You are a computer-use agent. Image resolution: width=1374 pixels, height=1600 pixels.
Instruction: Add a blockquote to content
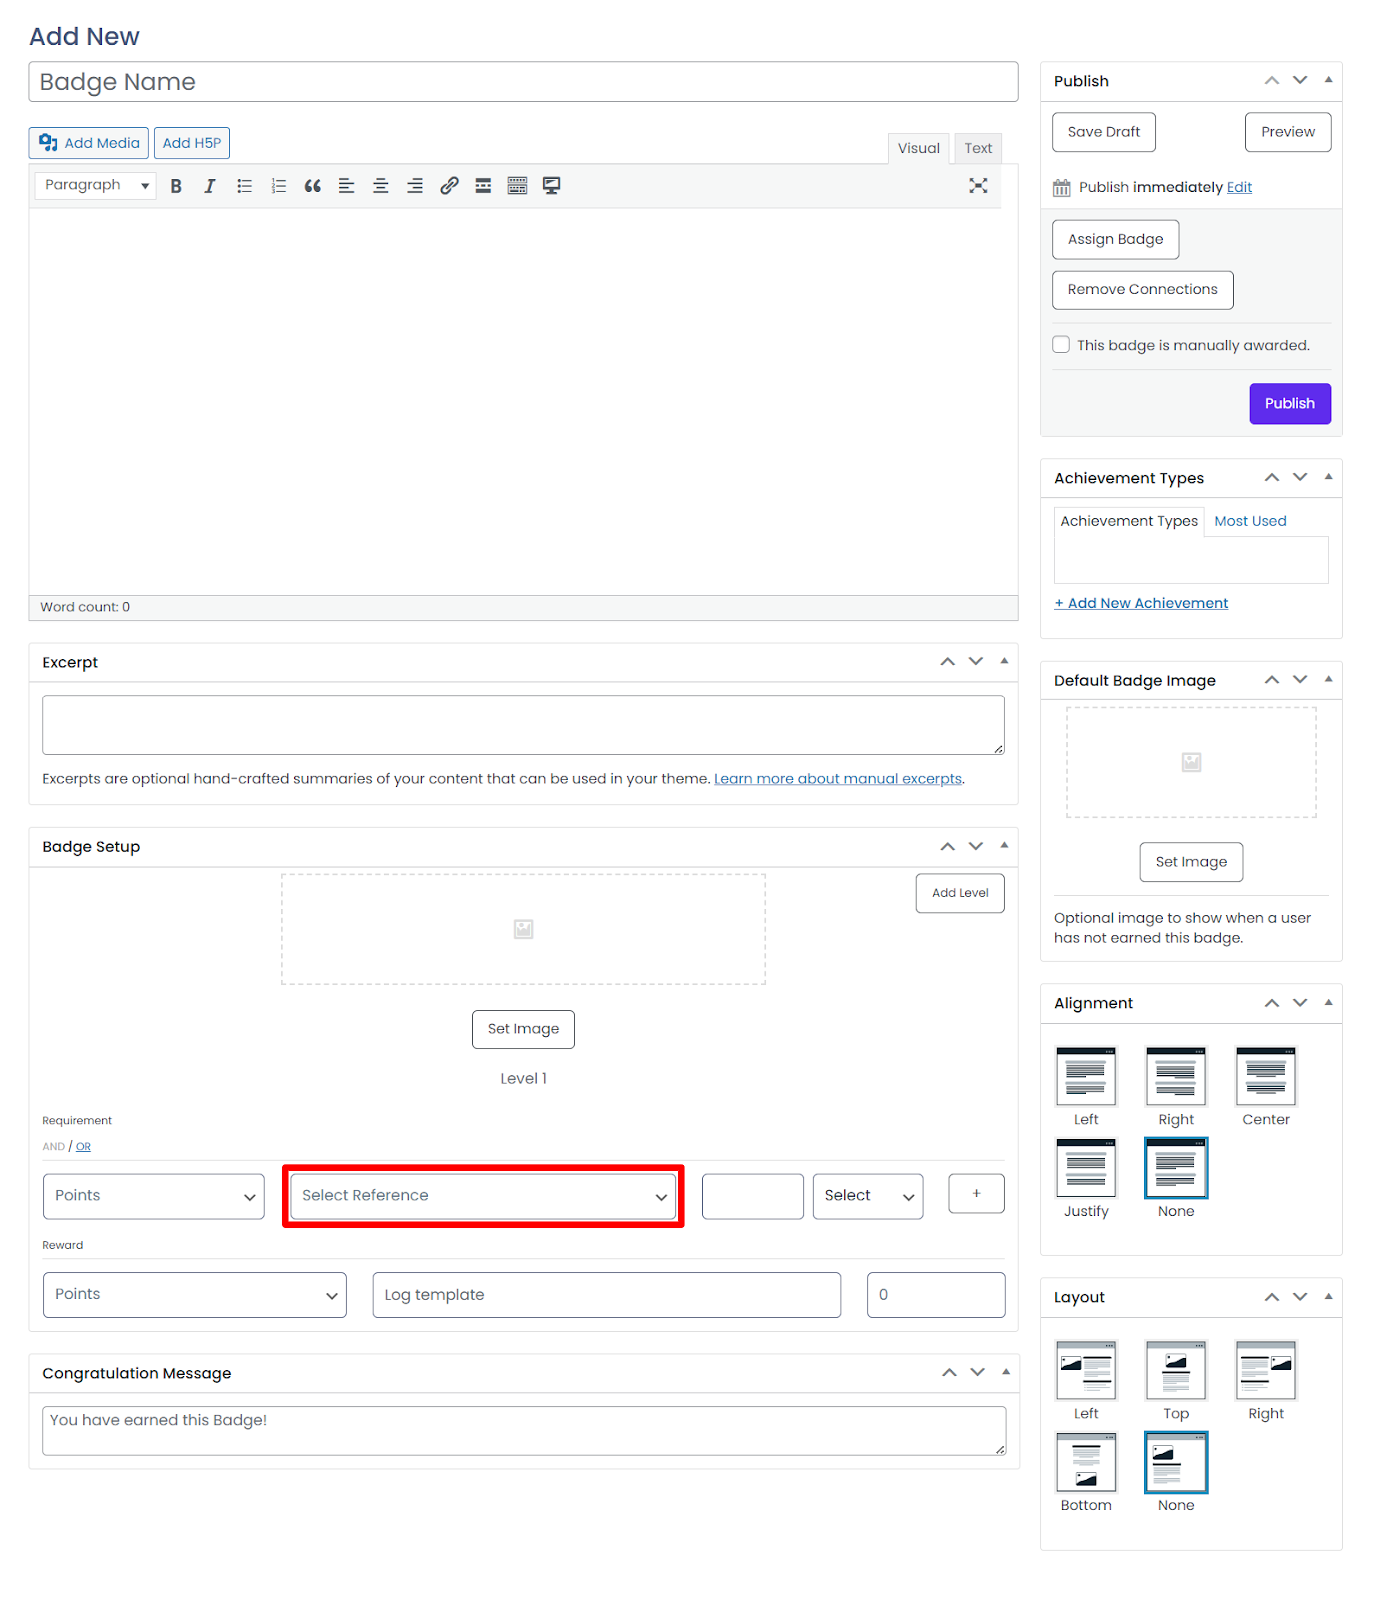point(312,186)
